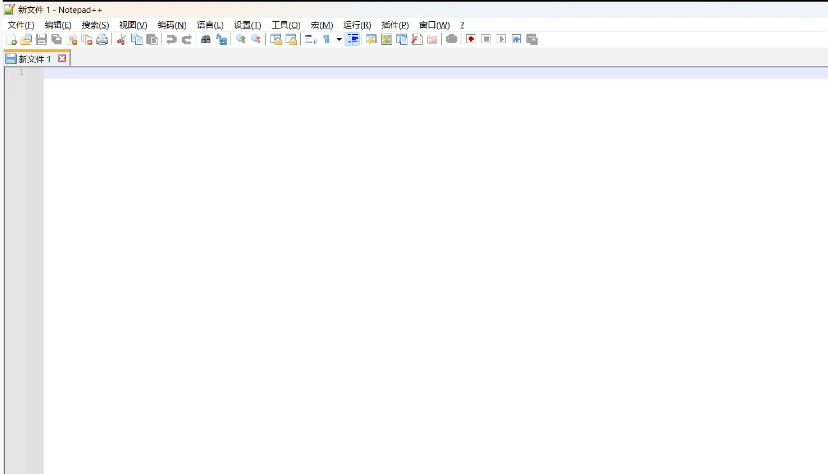Image resolution: width=828 pixels, height=474 pixels.
Task: Click the Open file folder icon
Action: tap(26, 39)
